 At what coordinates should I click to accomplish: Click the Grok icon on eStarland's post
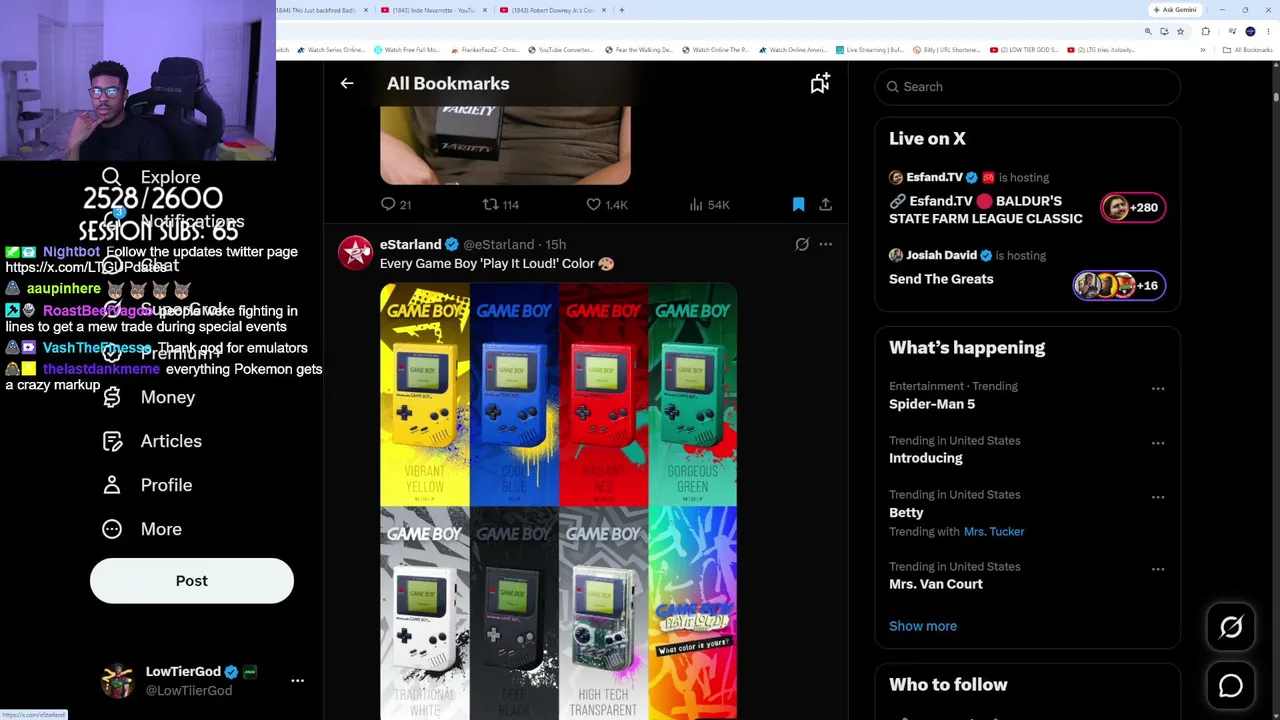[x=802, y=244]
